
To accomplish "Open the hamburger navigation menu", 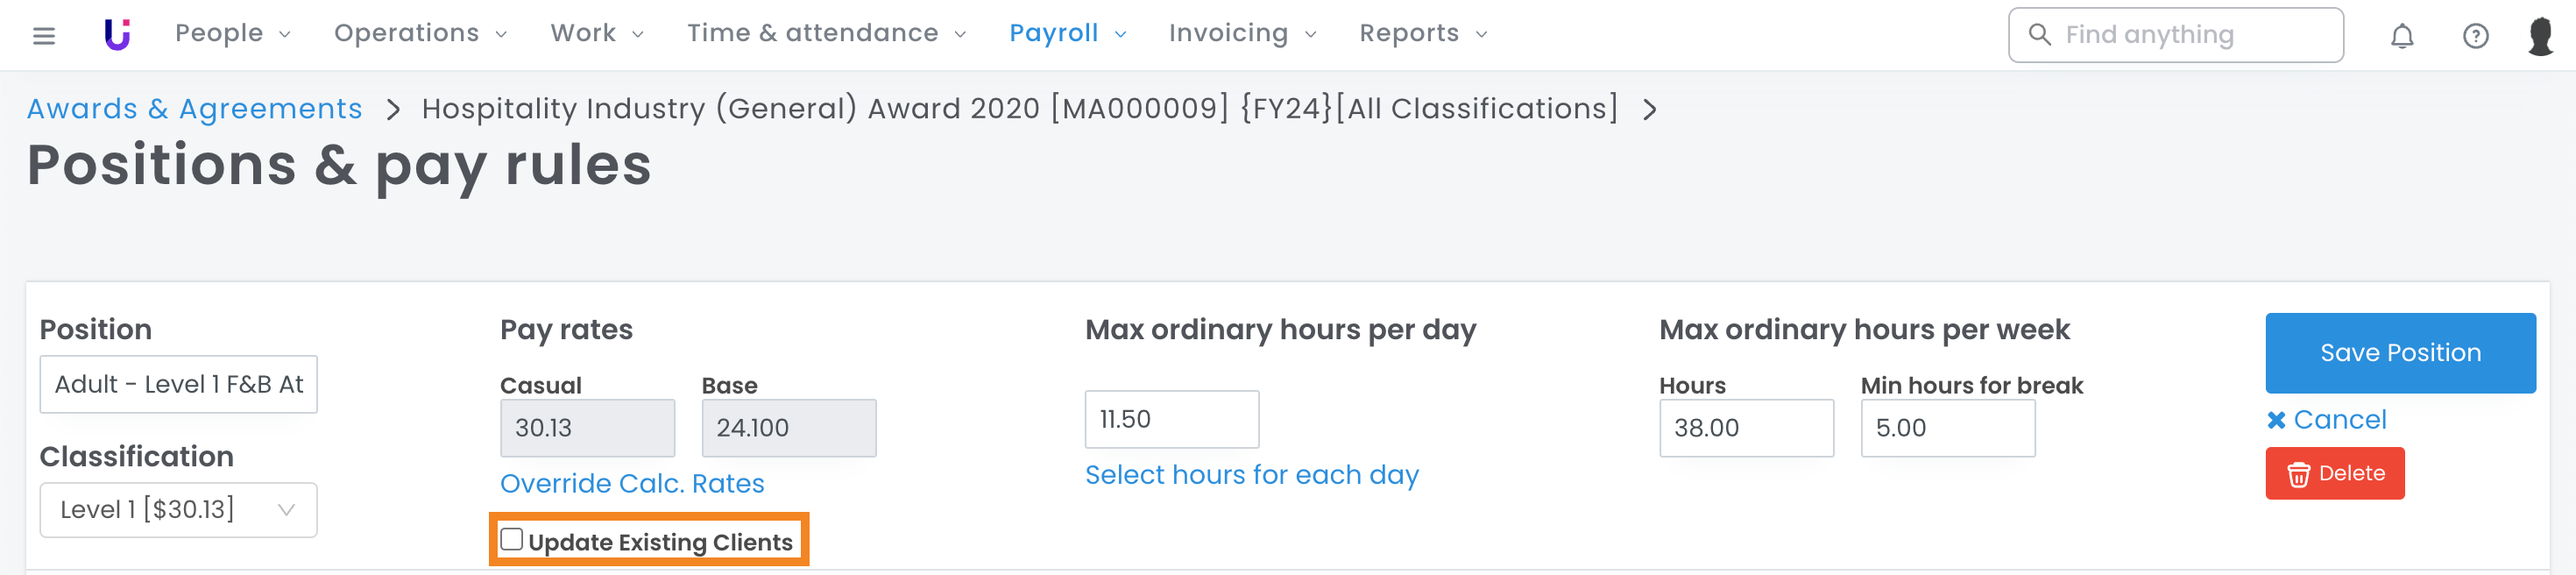I will [x=43, y=36].
